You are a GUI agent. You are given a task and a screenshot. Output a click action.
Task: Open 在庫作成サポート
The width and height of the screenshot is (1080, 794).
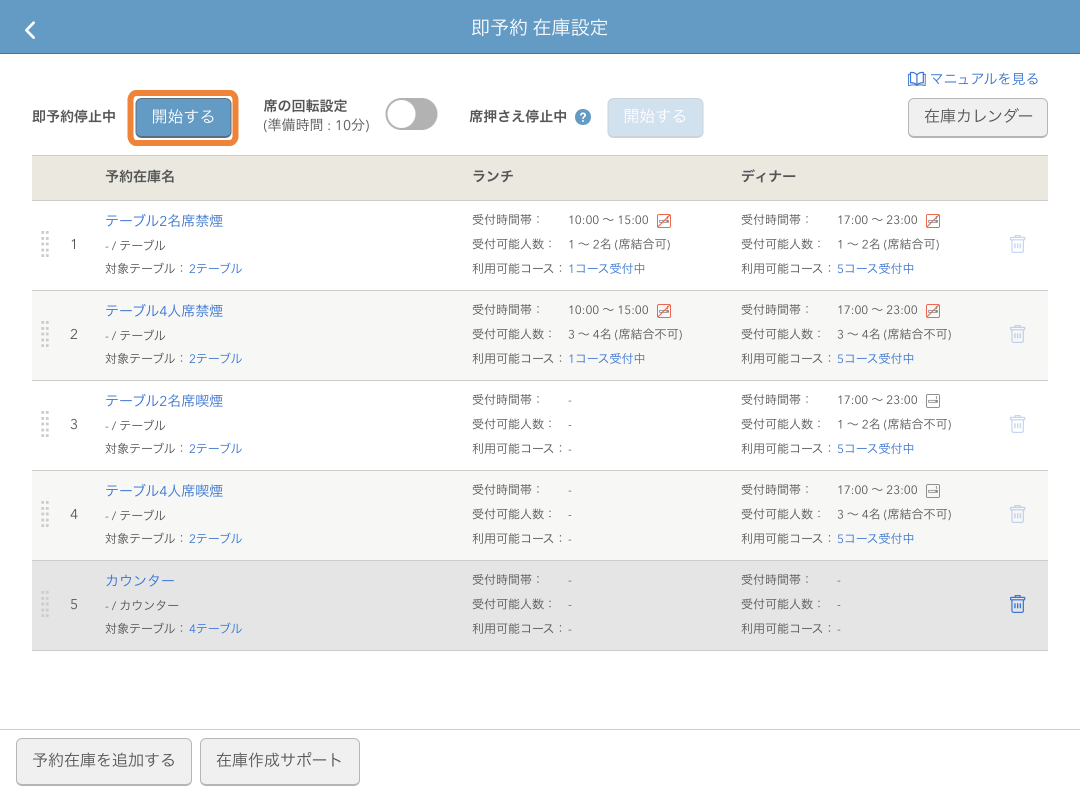pos(279,761)
